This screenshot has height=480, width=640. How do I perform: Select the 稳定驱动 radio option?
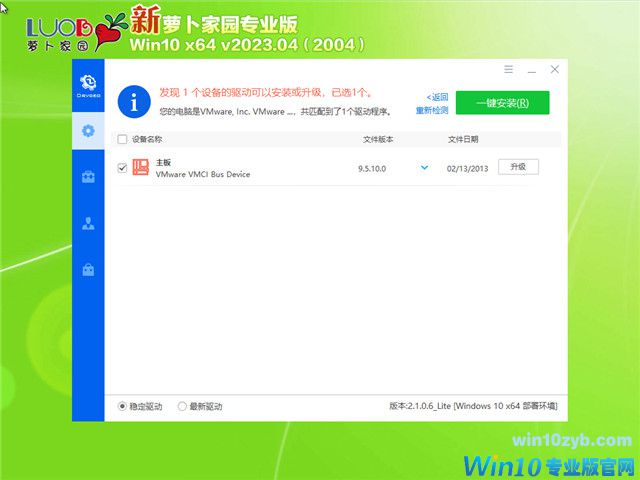click(x=123, y=406)
